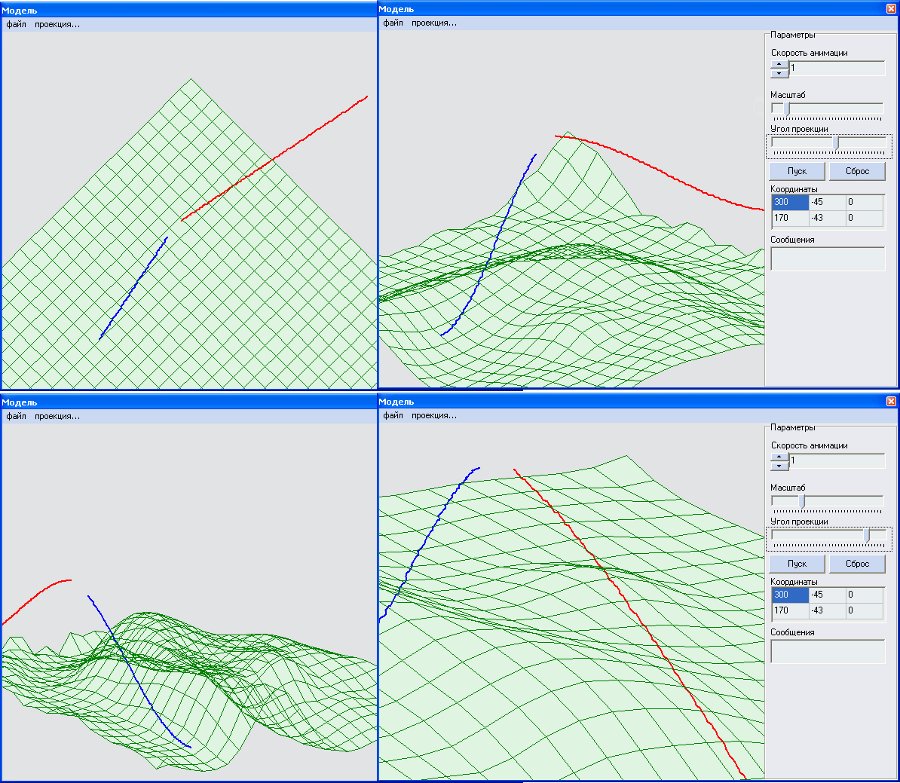Close the upper-right Модель window
The height and width of the screenshot is (783, 900).
pos(891,9)
